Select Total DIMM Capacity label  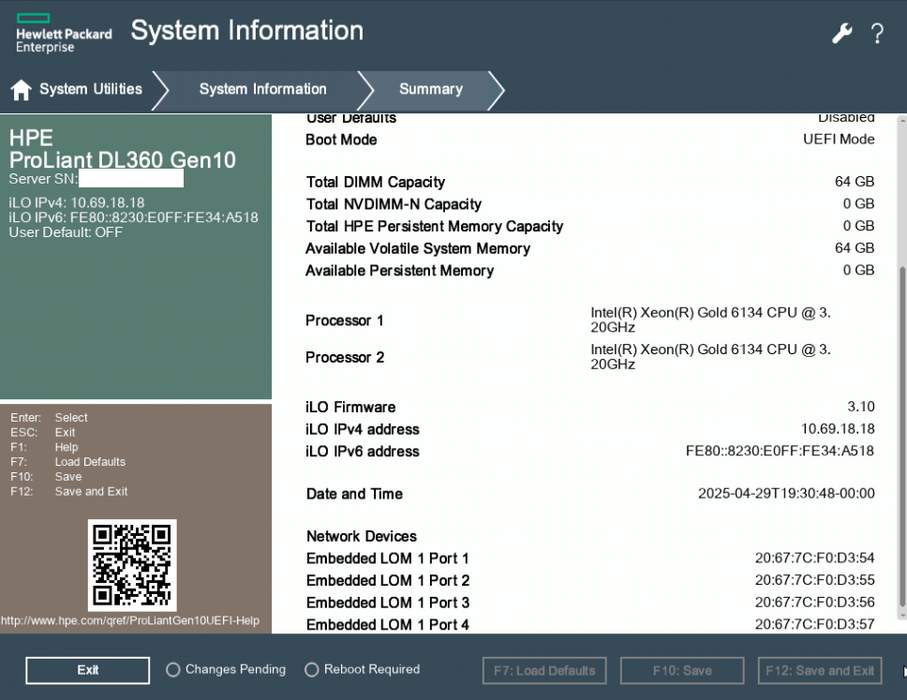(375, 182)
